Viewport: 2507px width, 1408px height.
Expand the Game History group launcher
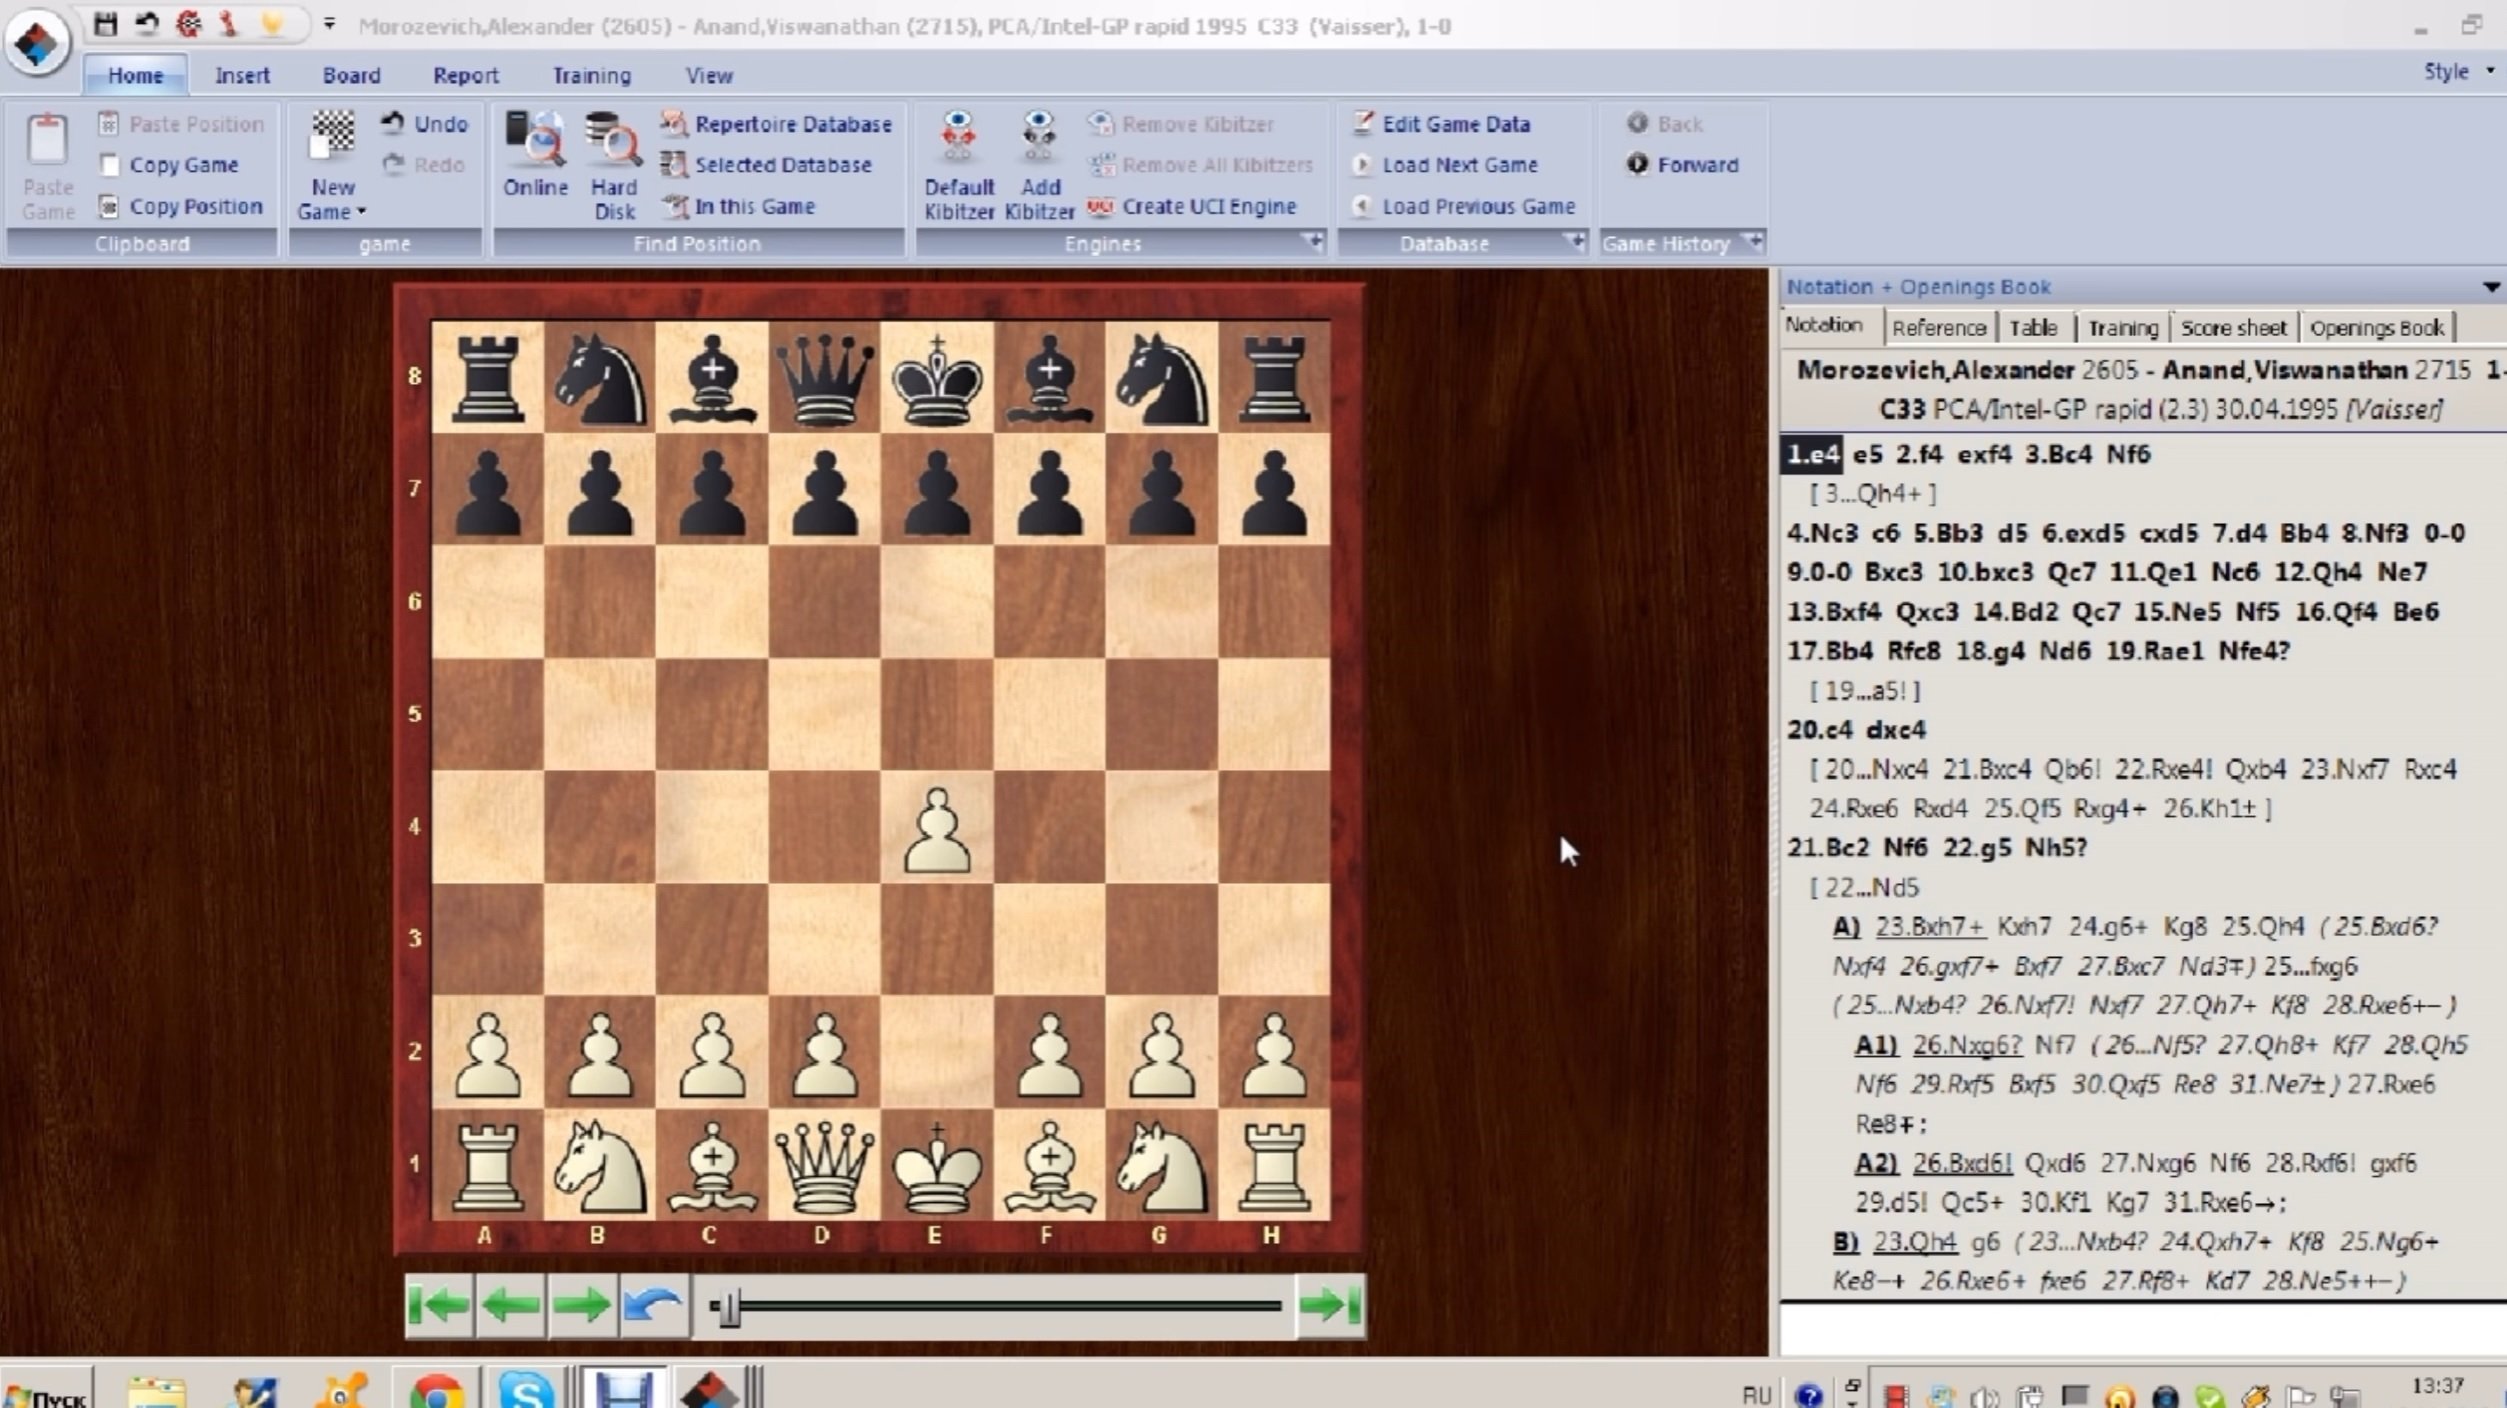(1751, 242)
